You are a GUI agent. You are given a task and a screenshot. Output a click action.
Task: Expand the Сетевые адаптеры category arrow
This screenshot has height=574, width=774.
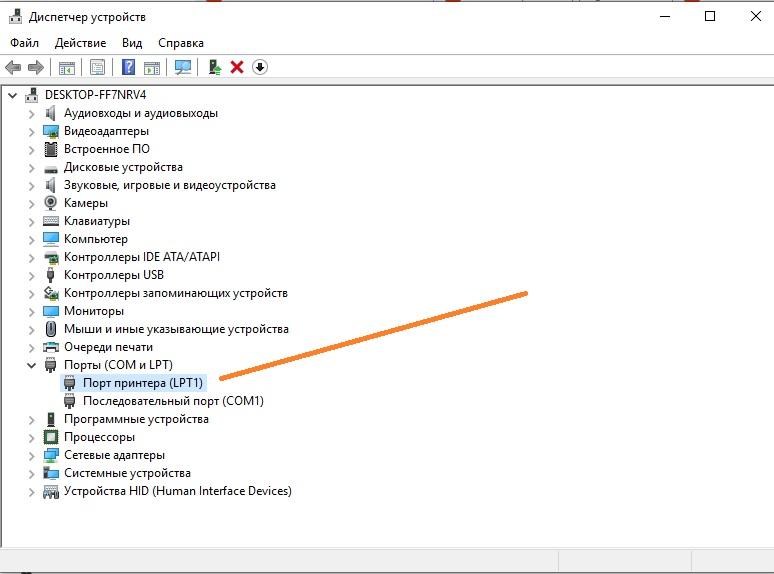tap(32, 455)
